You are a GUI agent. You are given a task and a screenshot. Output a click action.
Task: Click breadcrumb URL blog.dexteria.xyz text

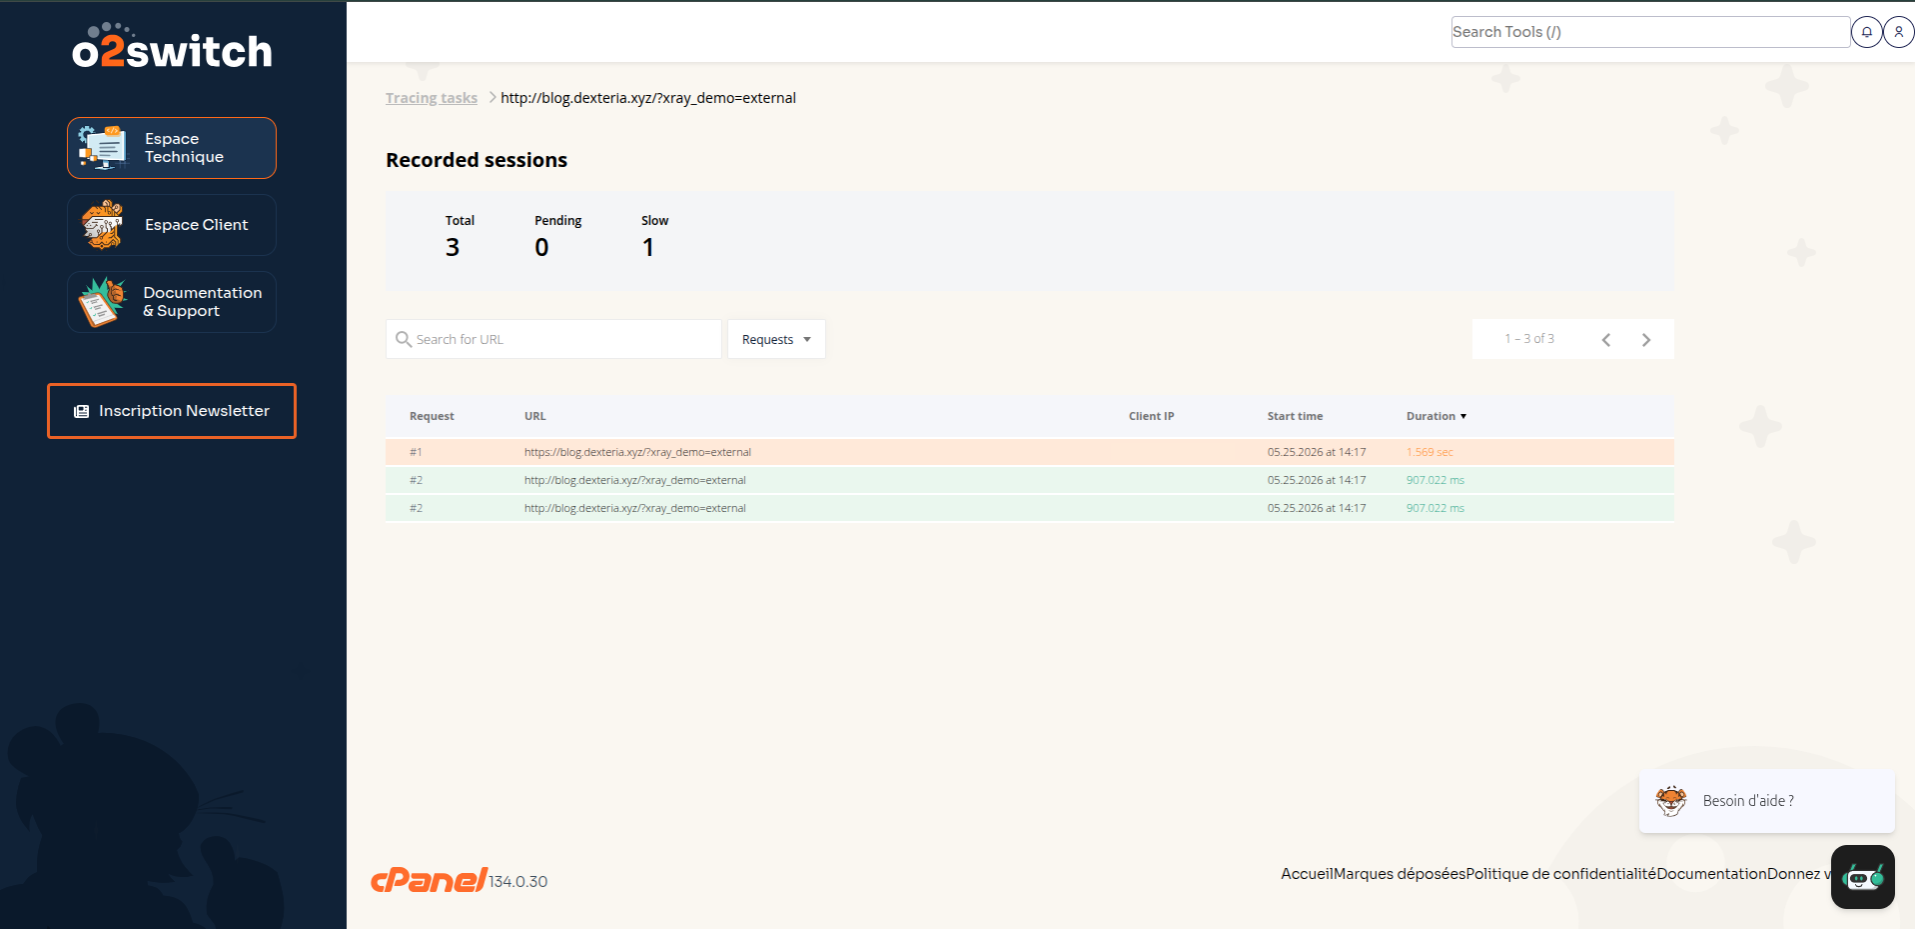pyautogui.click(x=648, y=98)
